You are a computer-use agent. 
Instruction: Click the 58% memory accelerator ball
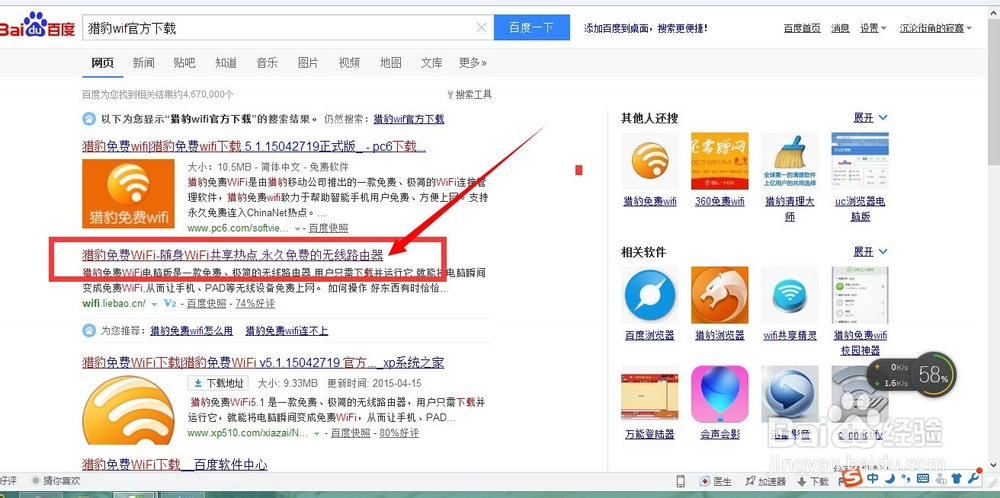(934, 376)
